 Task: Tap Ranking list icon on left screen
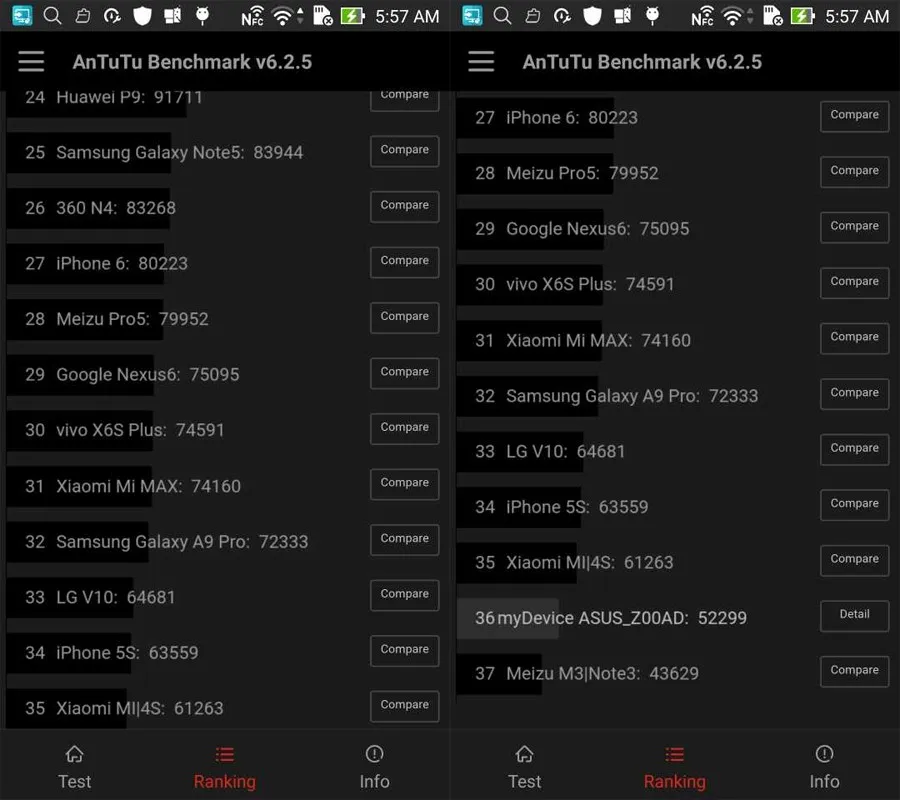point(224,754)
